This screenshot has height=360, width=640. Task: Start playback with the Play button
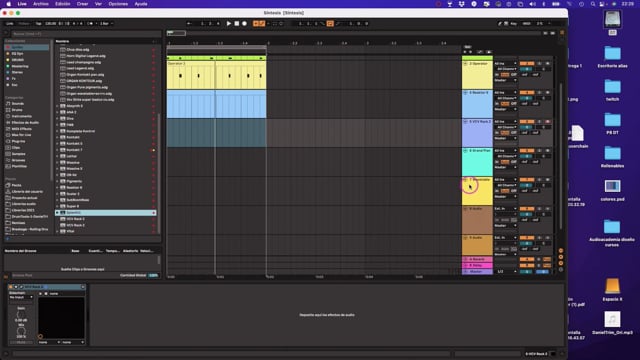click(229, 24)
